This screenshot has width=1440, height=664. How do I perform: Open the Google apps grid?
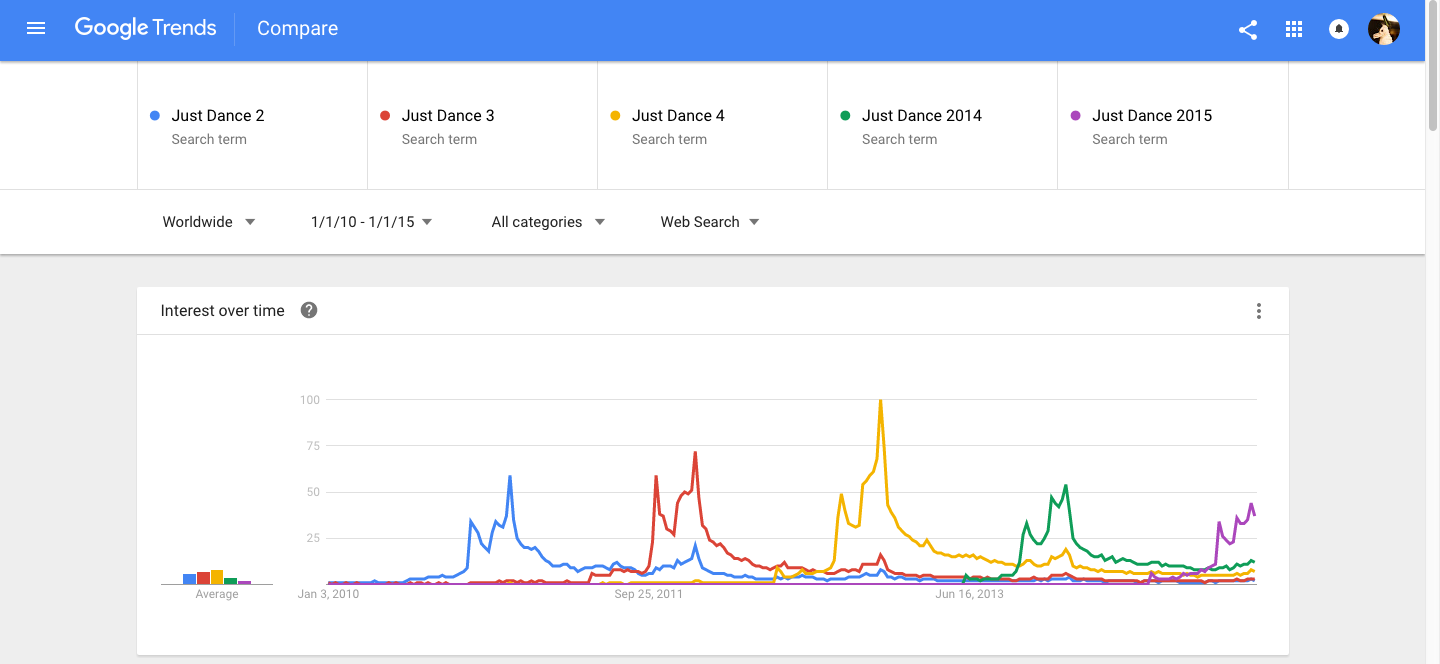1294,30
